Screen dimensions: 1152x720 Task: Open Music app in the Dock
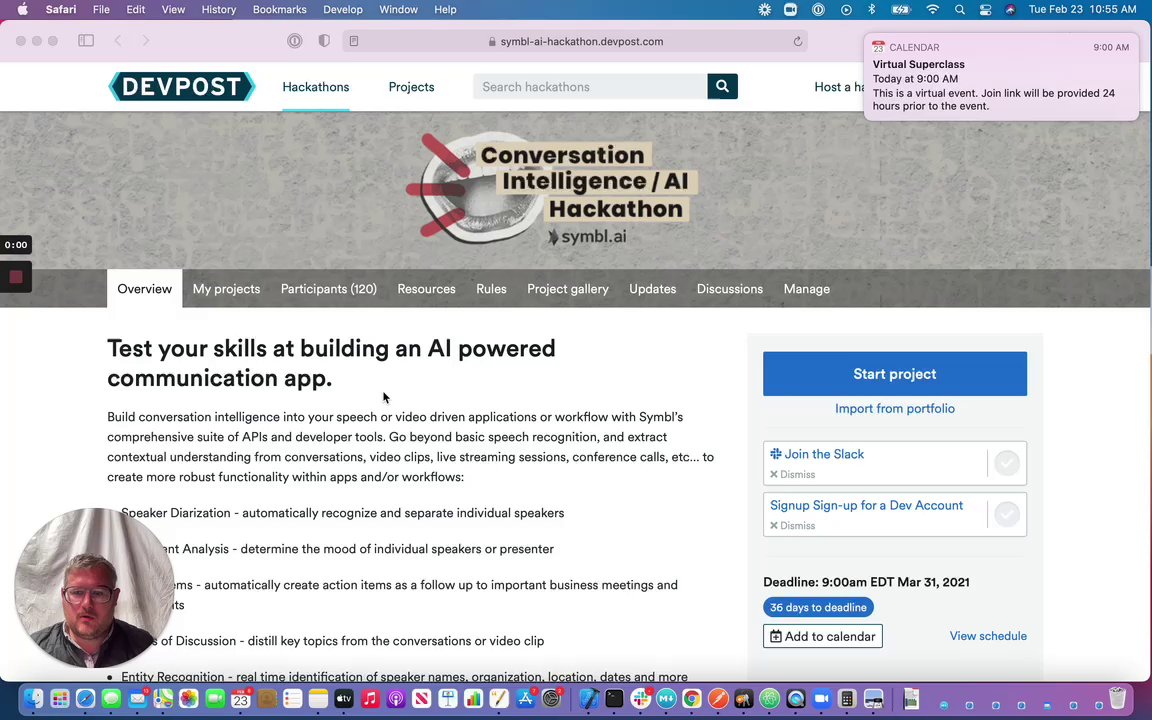pyautogui.click(x=370, y=699)
